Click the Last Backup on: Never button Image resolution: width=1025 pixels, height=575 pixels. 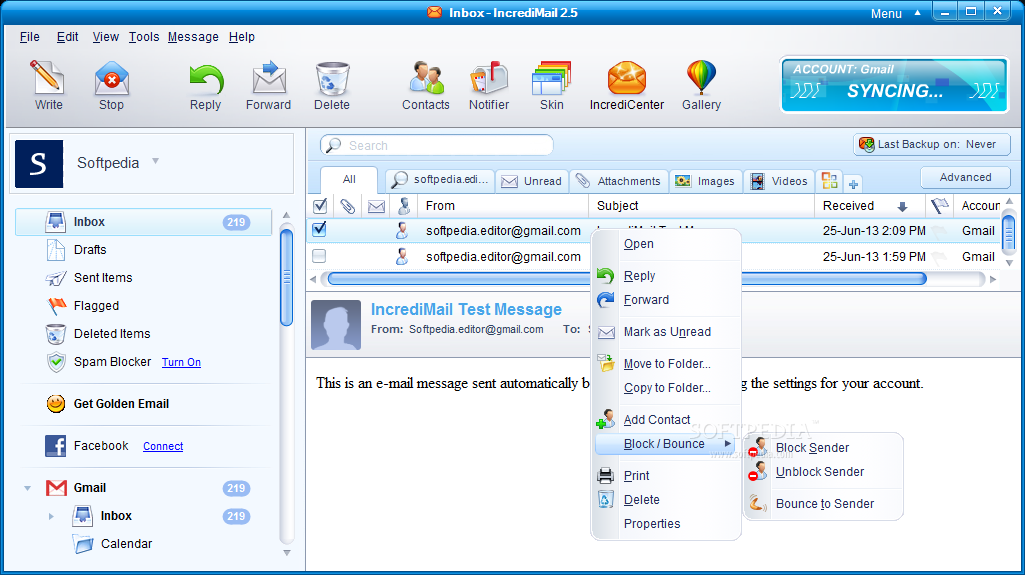pos(932,144)
